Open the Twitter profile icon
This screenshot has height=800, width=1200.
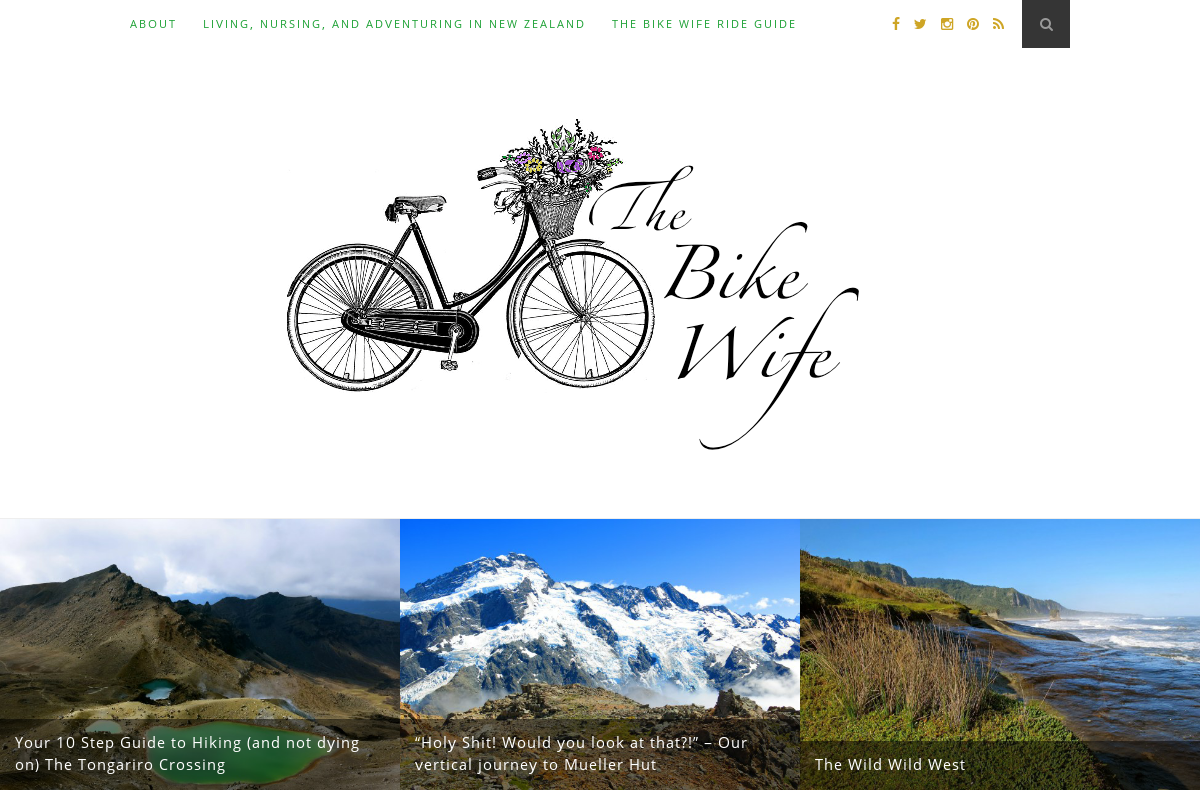pyautogui.click(x=920, y=24)
